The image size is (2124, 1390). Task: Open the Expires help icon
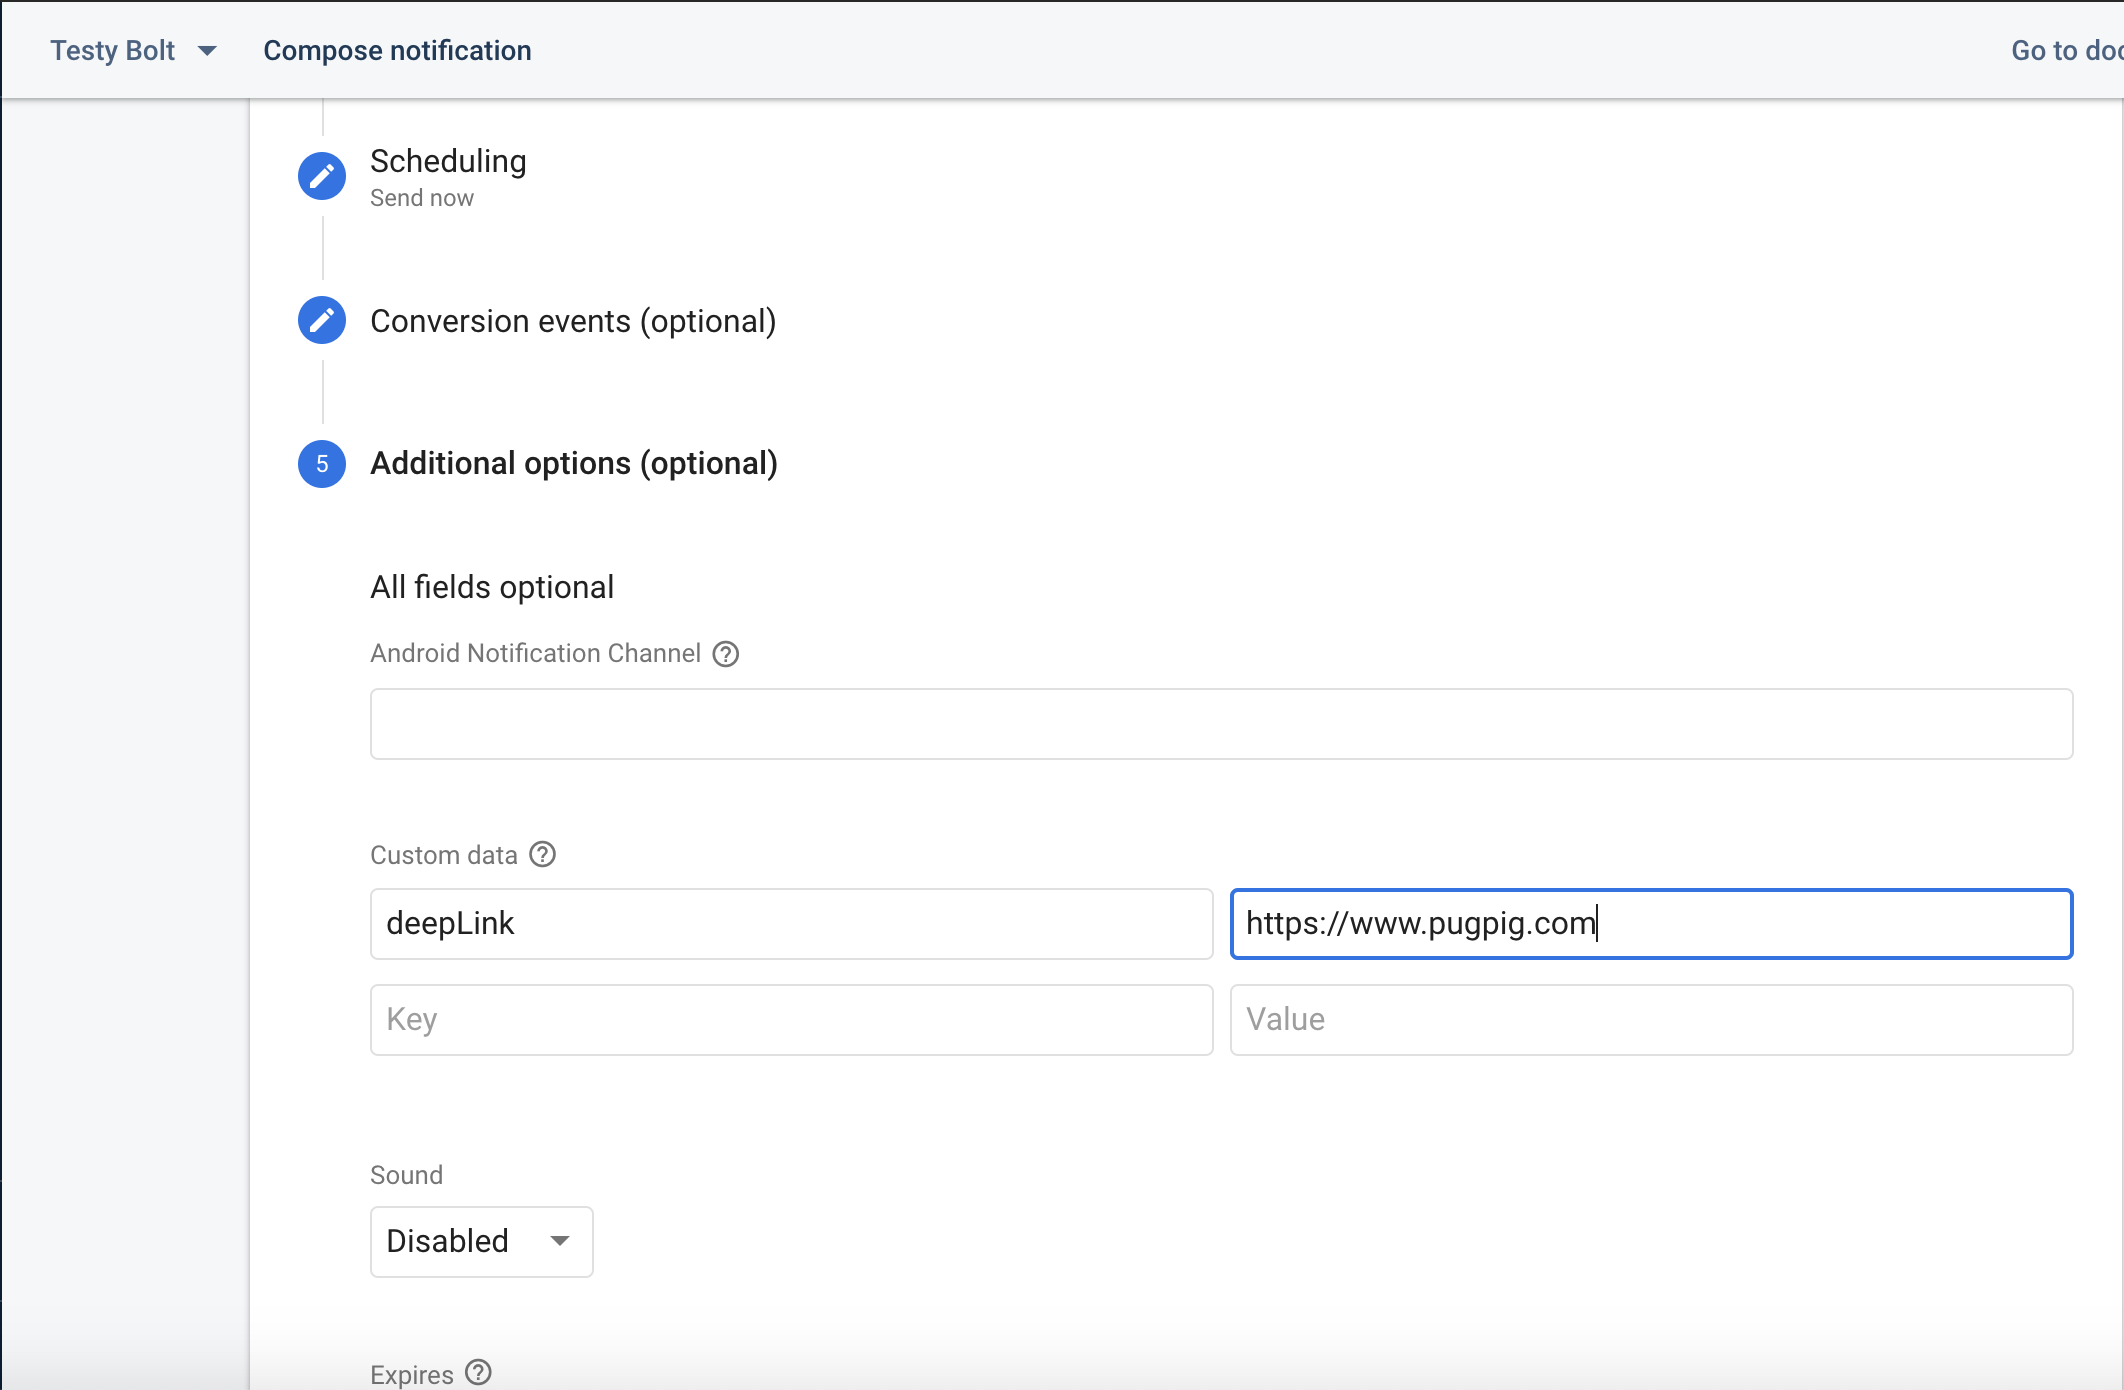(x=479, y=1373)
